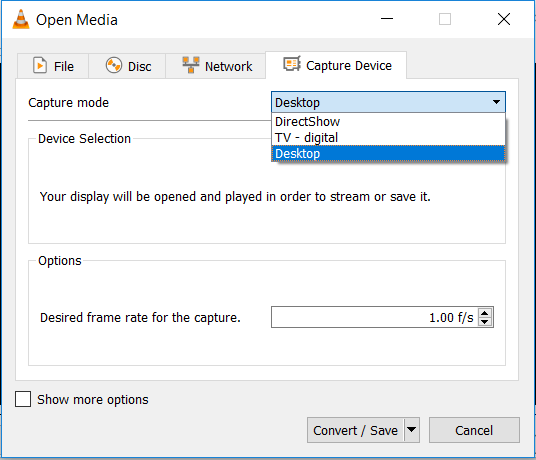Click the Network tab network icon
This screenshot has width=536, height=460.
[x=191, y=65]
